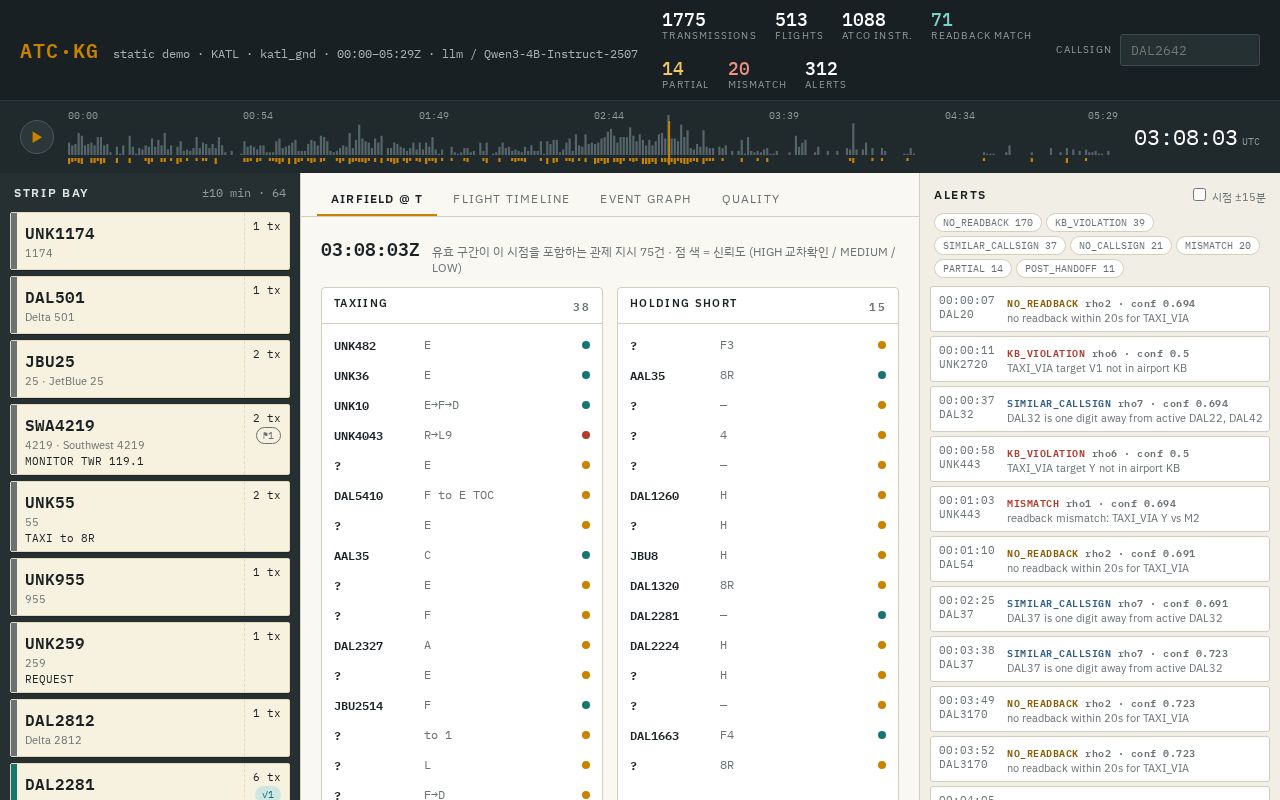Viewport: 1280px width, 800px height.
Task: Select the UNK955 strip
Action: [x=150, y=587]
